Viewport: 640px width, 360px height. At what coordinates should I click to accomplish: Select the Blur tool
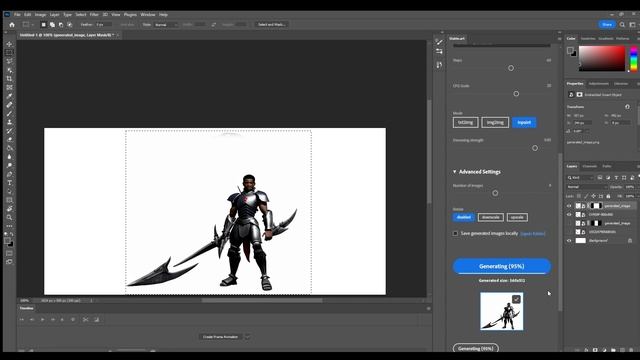(9, 157)
